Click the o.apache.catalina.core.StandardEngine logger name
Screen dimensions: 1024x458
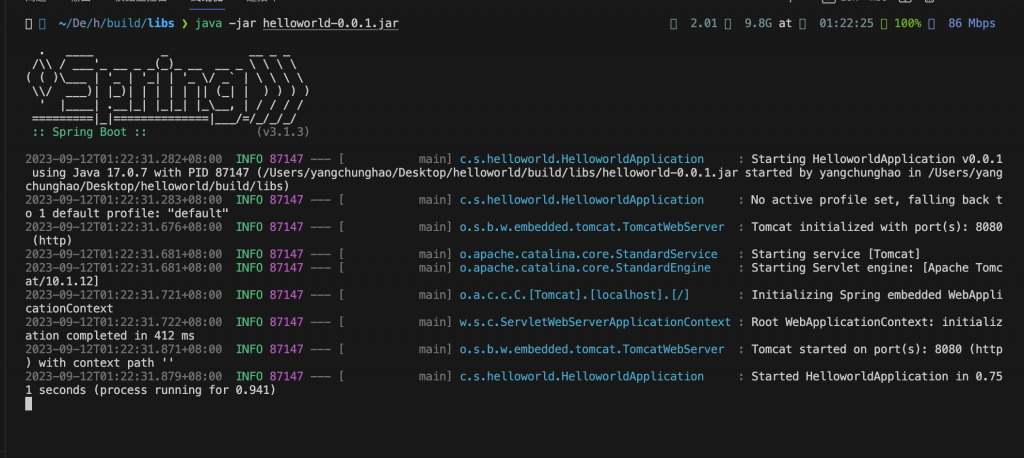(x=585, y=267)
